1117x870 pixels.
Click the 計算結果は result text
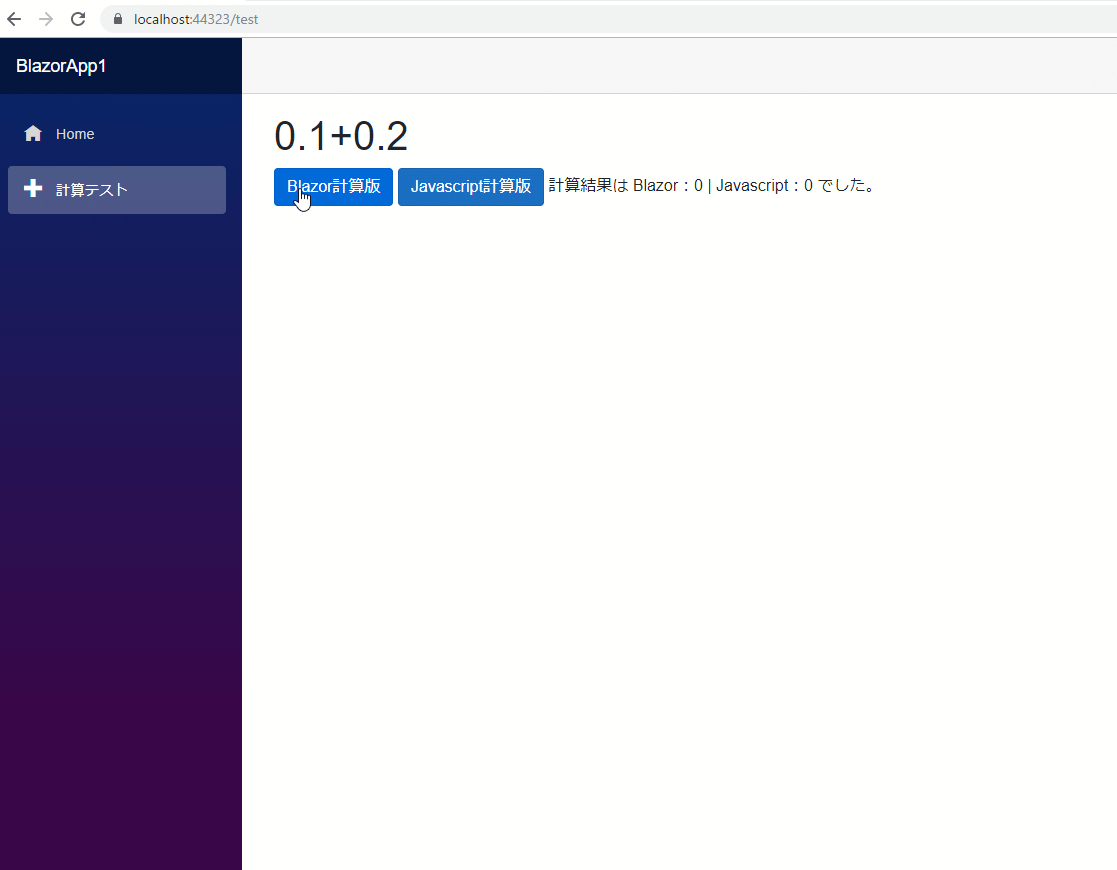(712, 186)
